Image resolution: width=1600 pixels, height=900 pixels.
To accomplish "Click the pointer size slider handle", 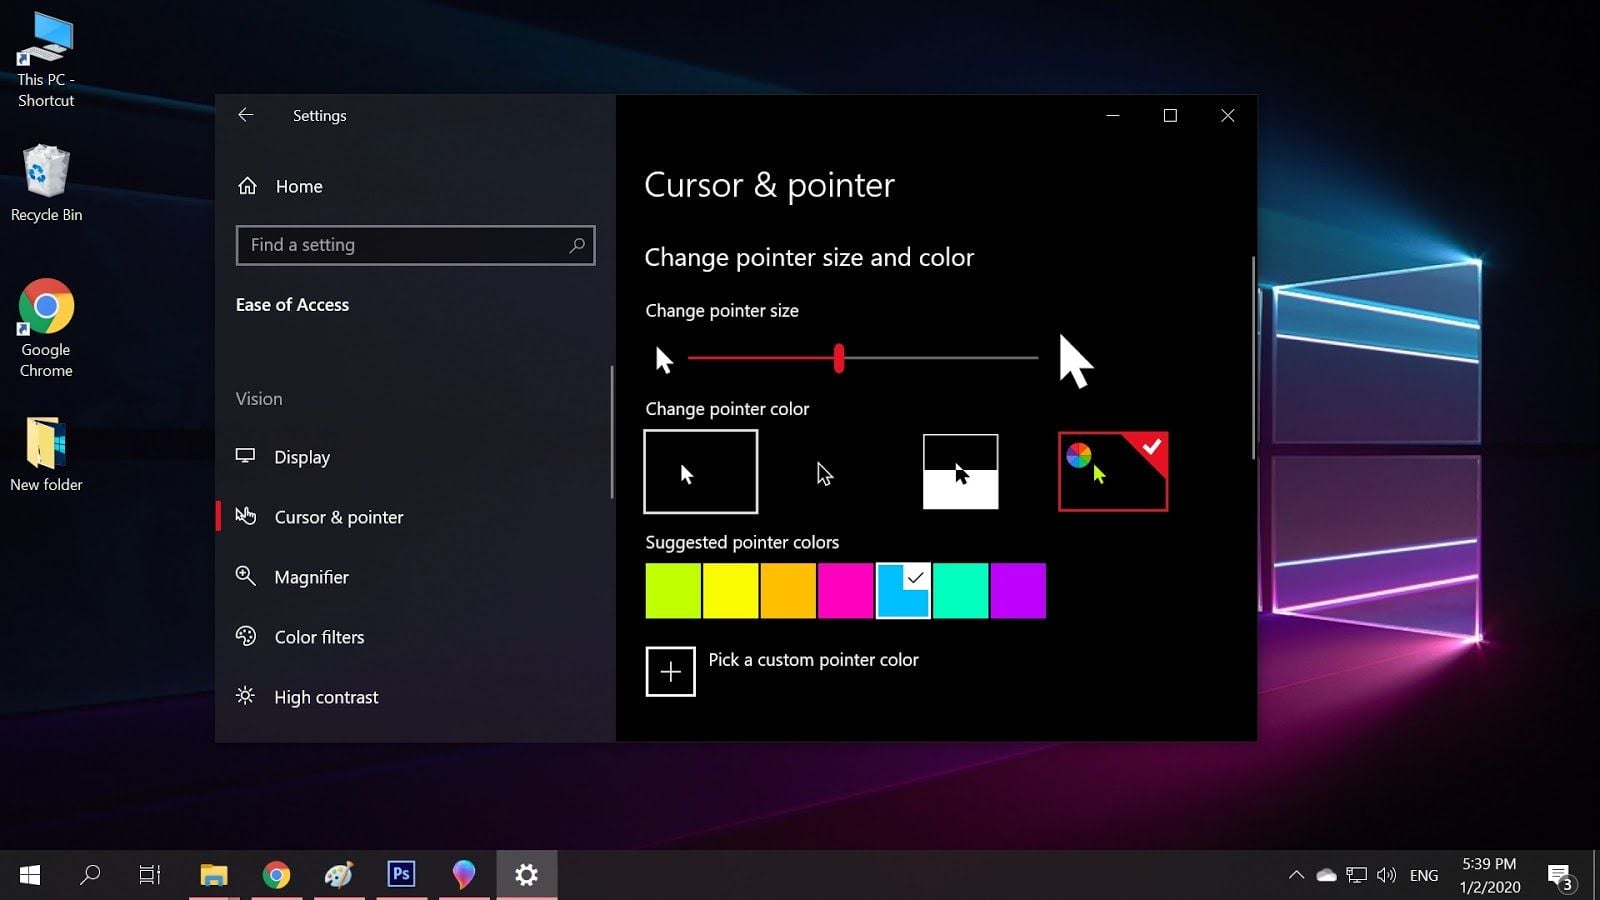I will [839, 358].
